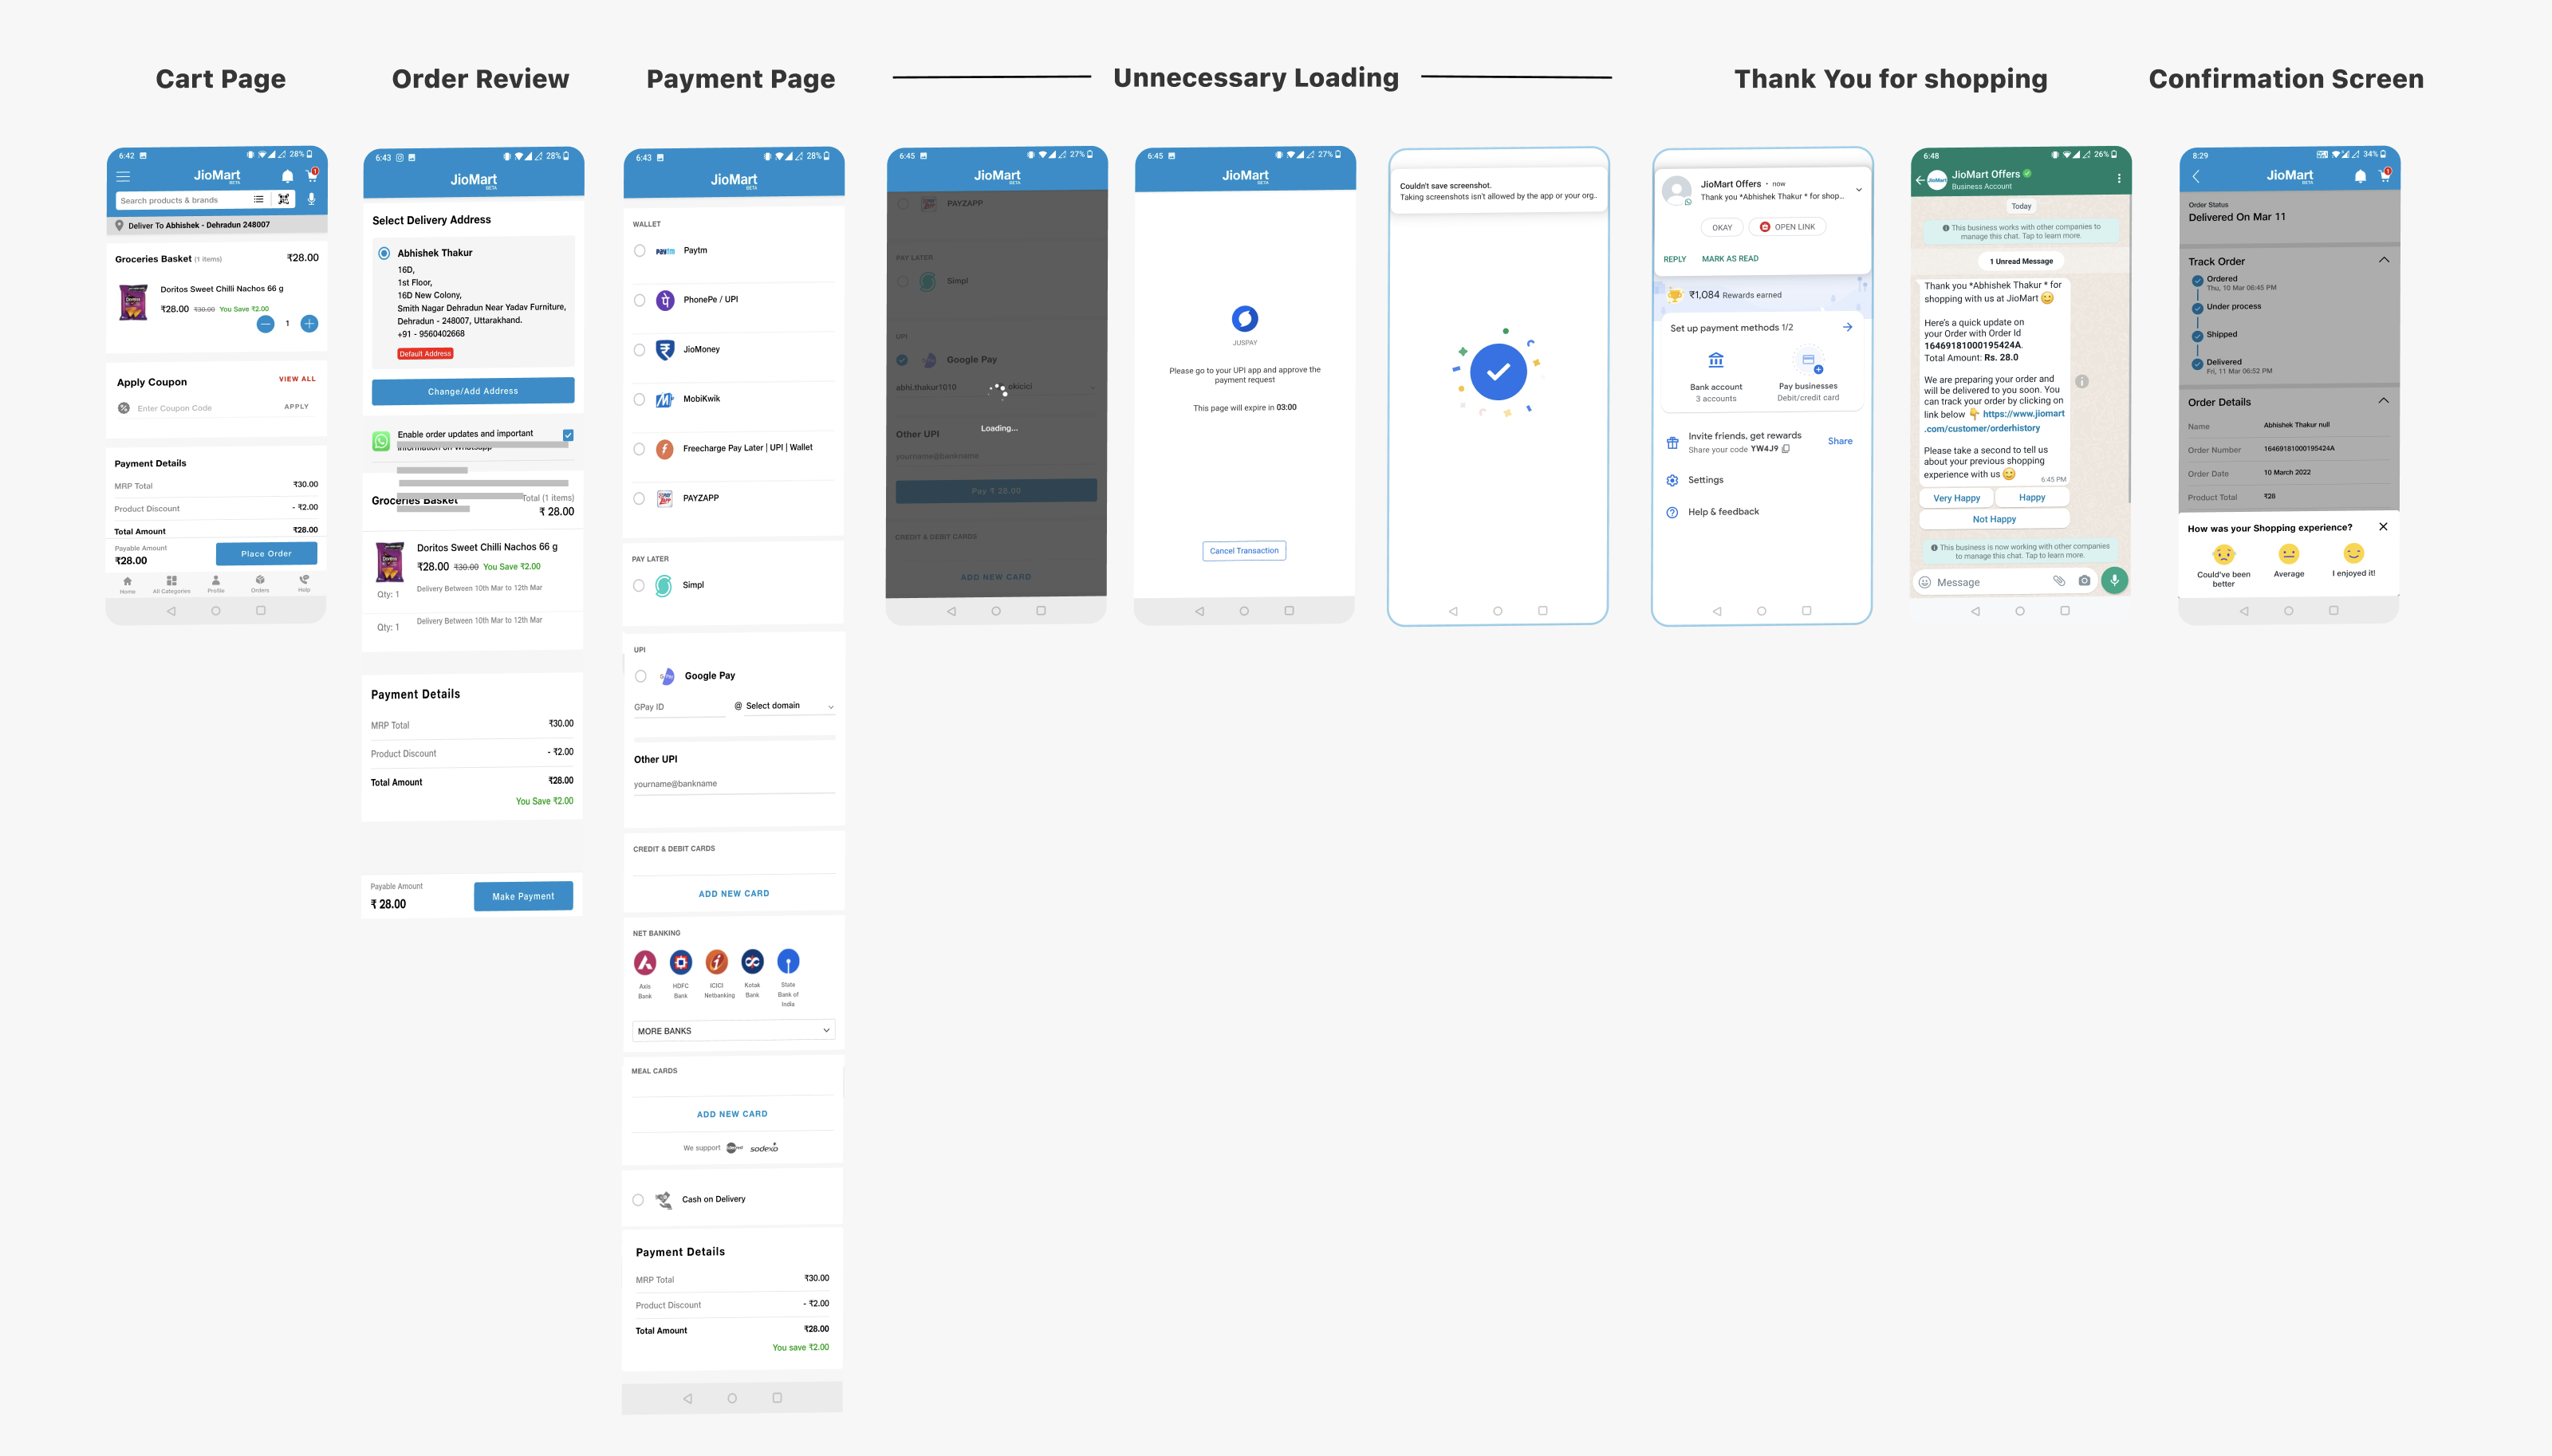The height and width of the screenshot is (1456, 2552).
Task: Collapse Order Details section chevron
Action: (2383, 401)
